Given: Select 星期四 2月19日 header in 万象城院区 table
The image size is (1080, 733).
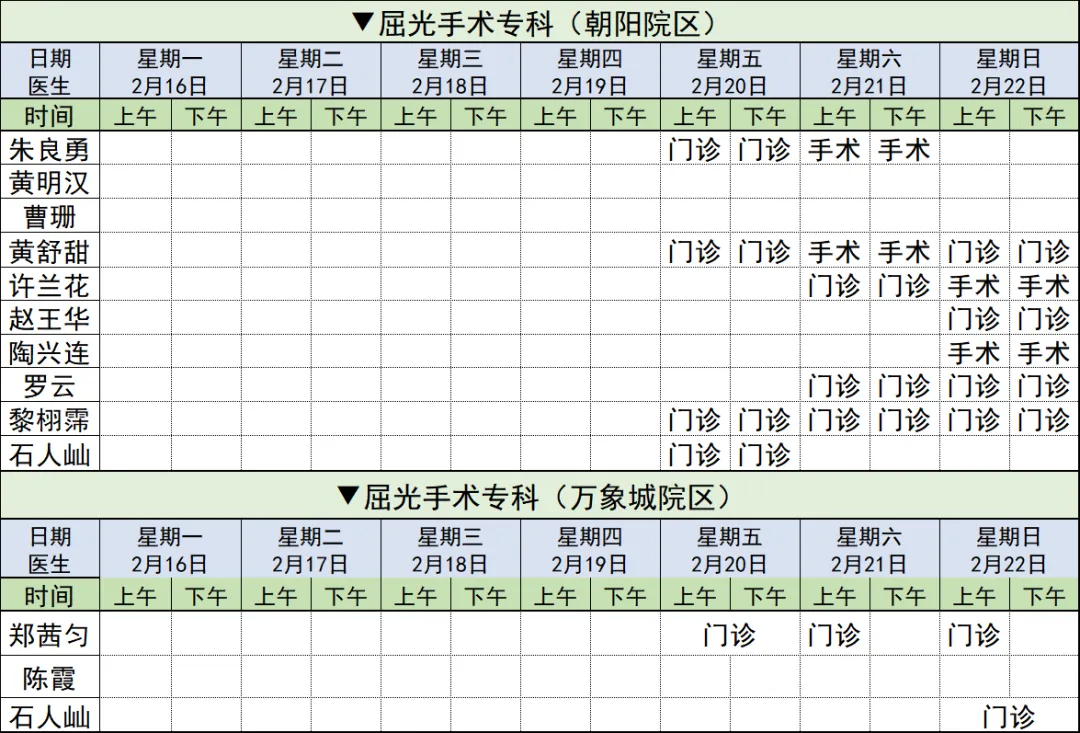Looking at the screenshot, I should click(x=590, y=550).
